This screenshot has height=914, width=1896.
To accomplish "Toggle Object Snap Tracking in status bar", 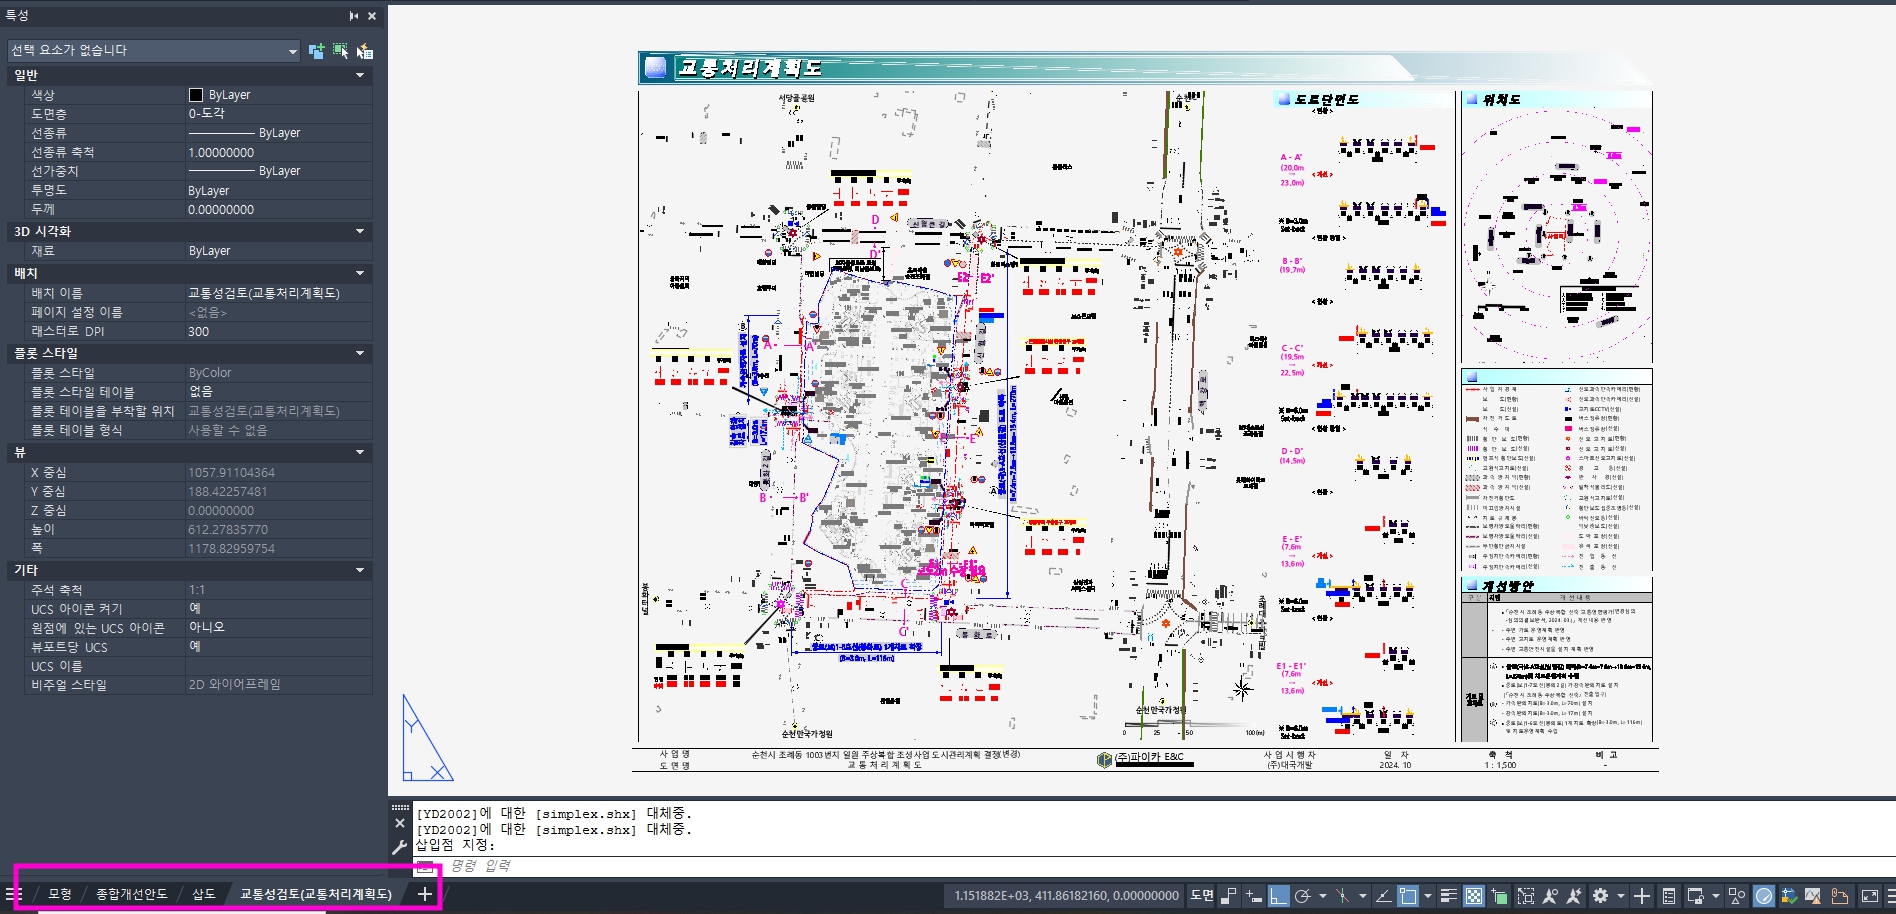I will tap(1384, 896).
